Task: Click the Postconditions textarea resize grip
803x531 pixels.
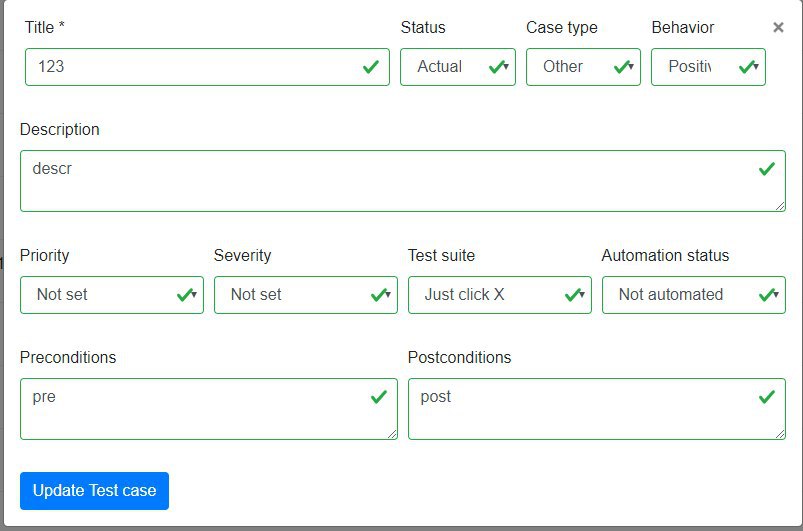Action: (x=780, y=434)
